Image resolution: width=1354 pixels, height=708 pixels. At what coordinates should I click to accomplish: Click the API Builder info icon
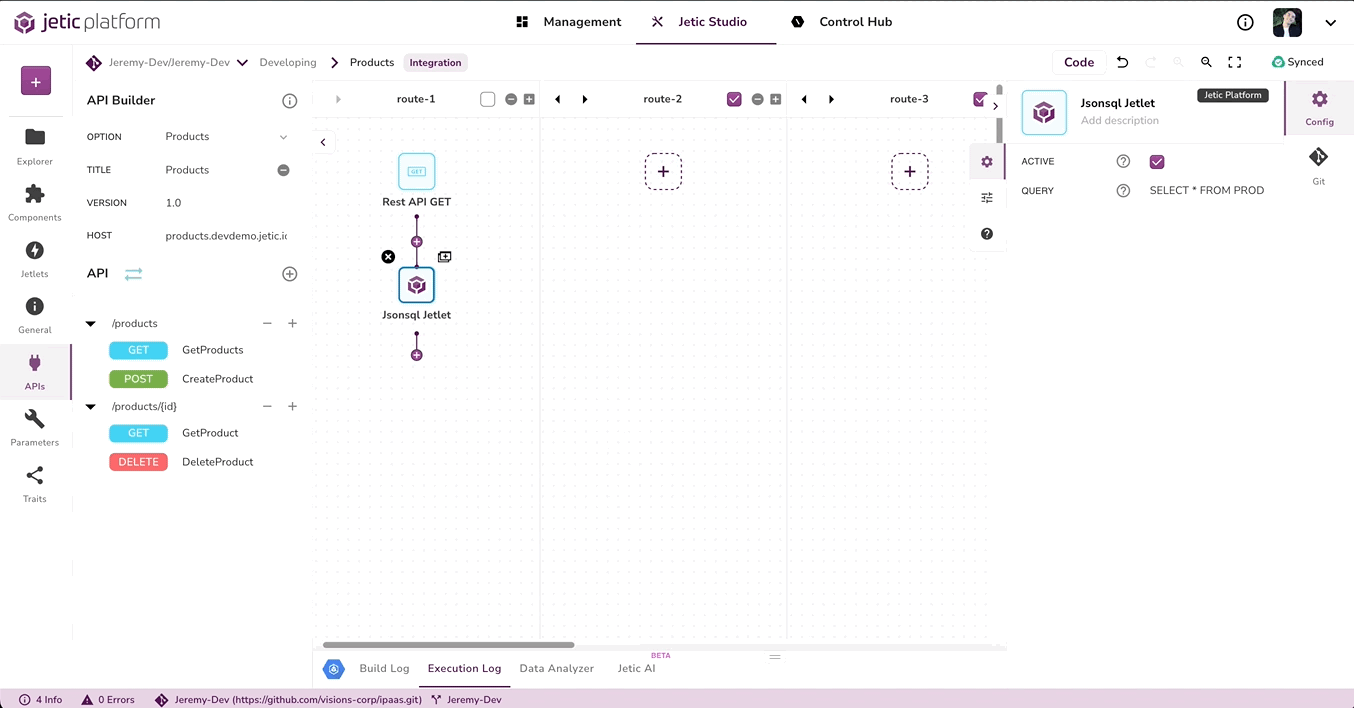[x=290, y=101]
